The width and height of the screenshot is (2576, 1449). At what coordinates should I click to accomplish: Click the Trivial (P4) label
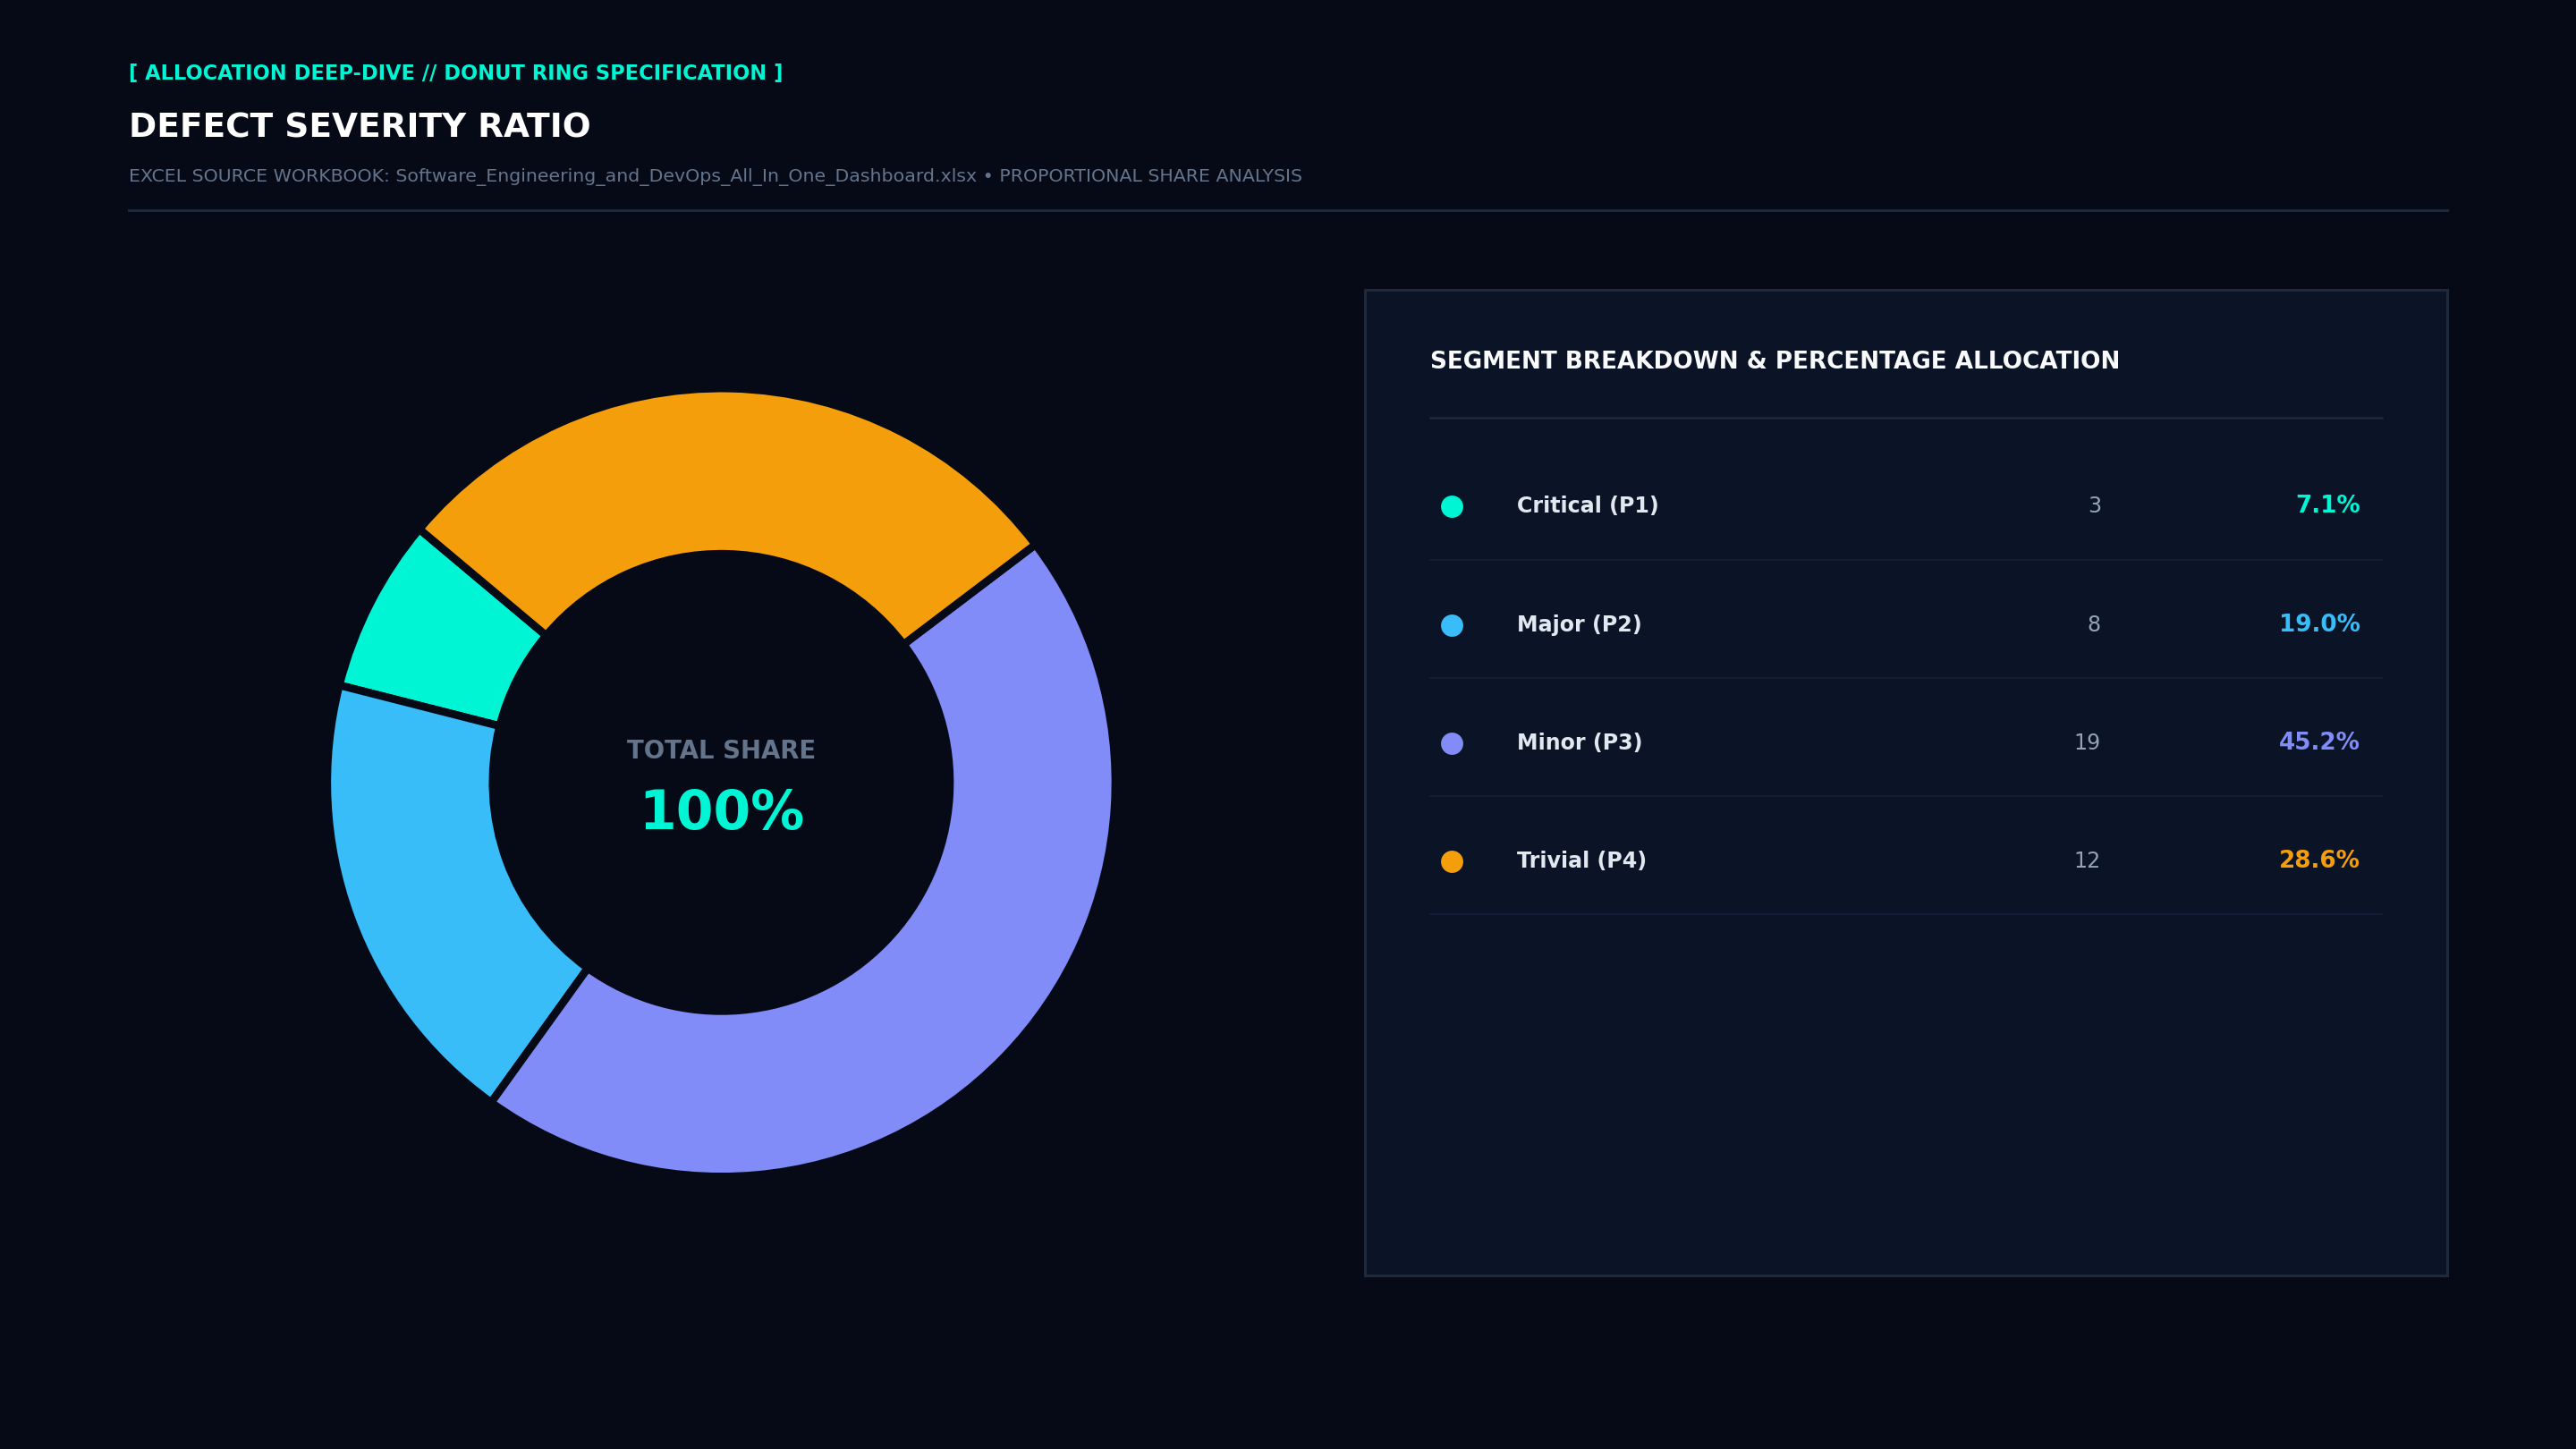click(x=1581, y=861)
